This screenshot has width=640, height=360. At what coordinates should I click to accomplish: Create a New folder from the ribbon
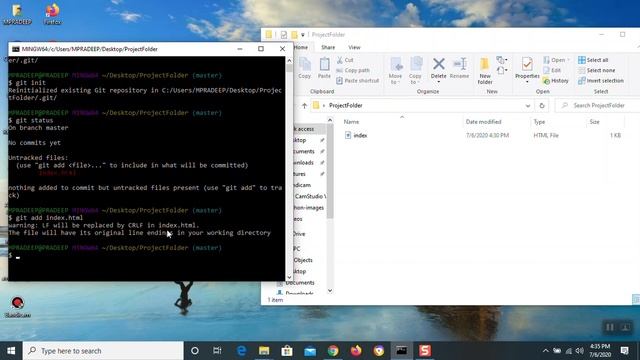tap(485, 71)
